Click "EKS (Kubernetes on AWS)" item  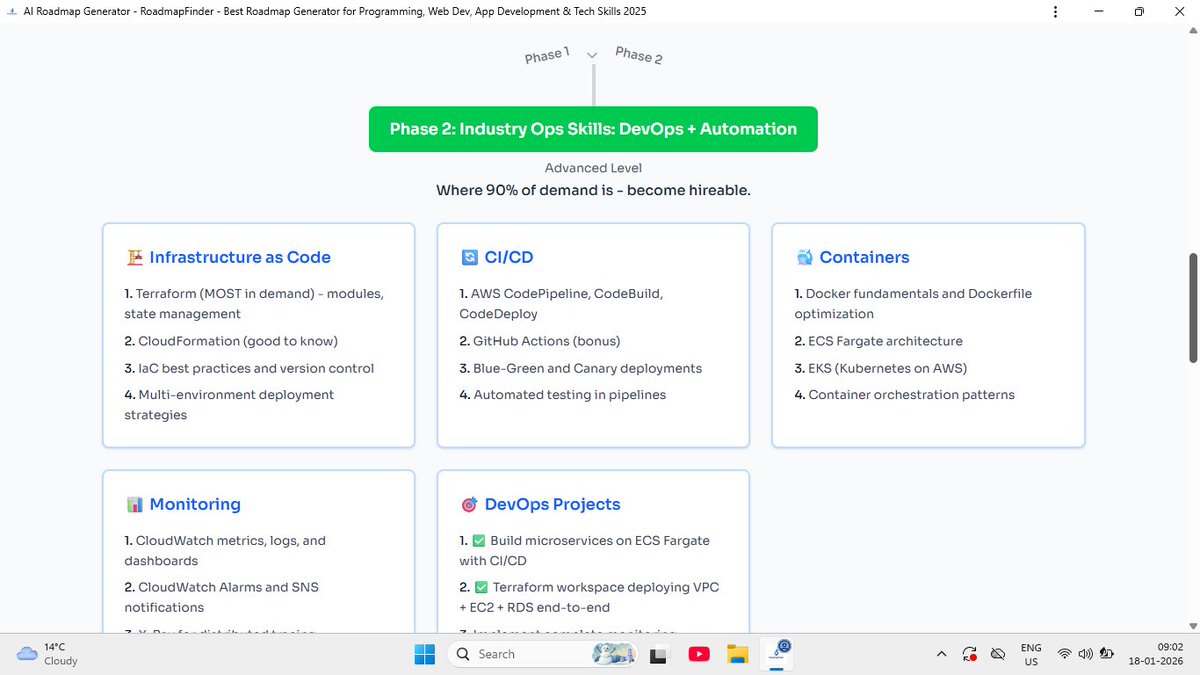[881, 368]
